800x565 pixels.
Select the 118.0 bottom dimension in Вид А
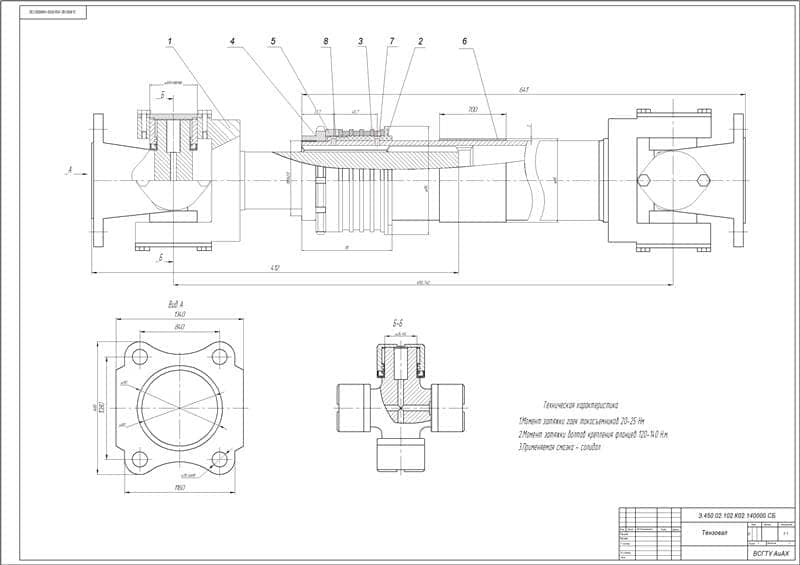pos(180,488)
